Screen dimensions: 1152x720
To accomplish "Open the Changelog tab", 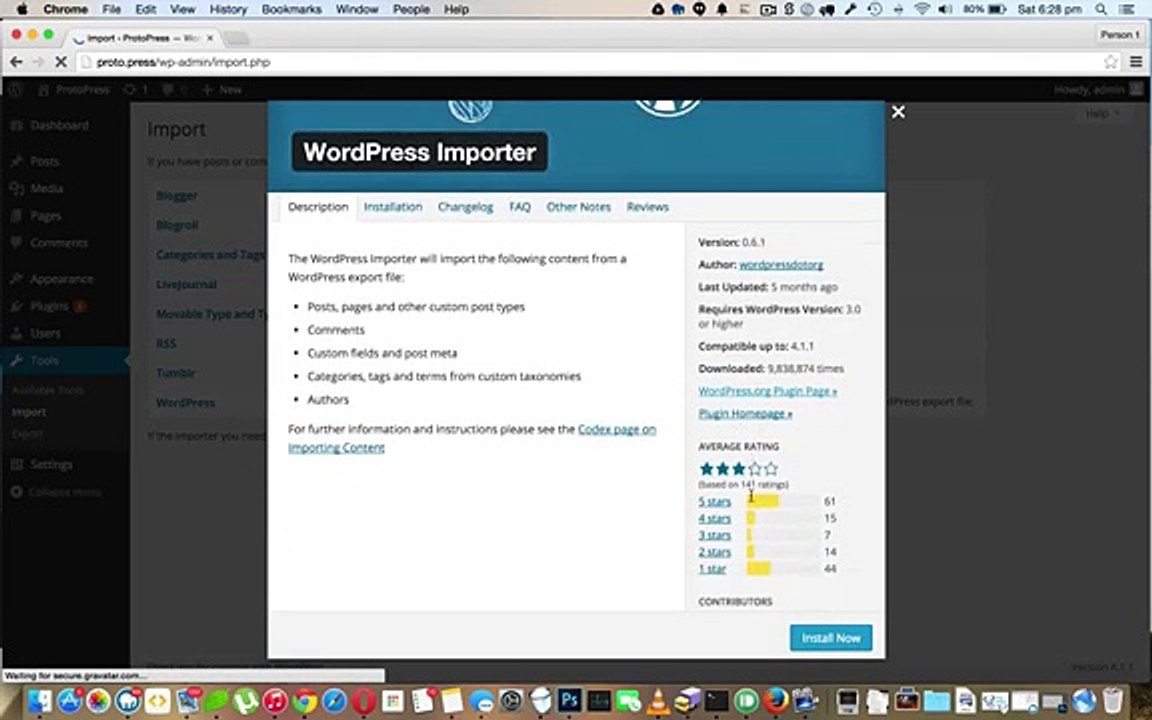I will (x=465, y=207).
